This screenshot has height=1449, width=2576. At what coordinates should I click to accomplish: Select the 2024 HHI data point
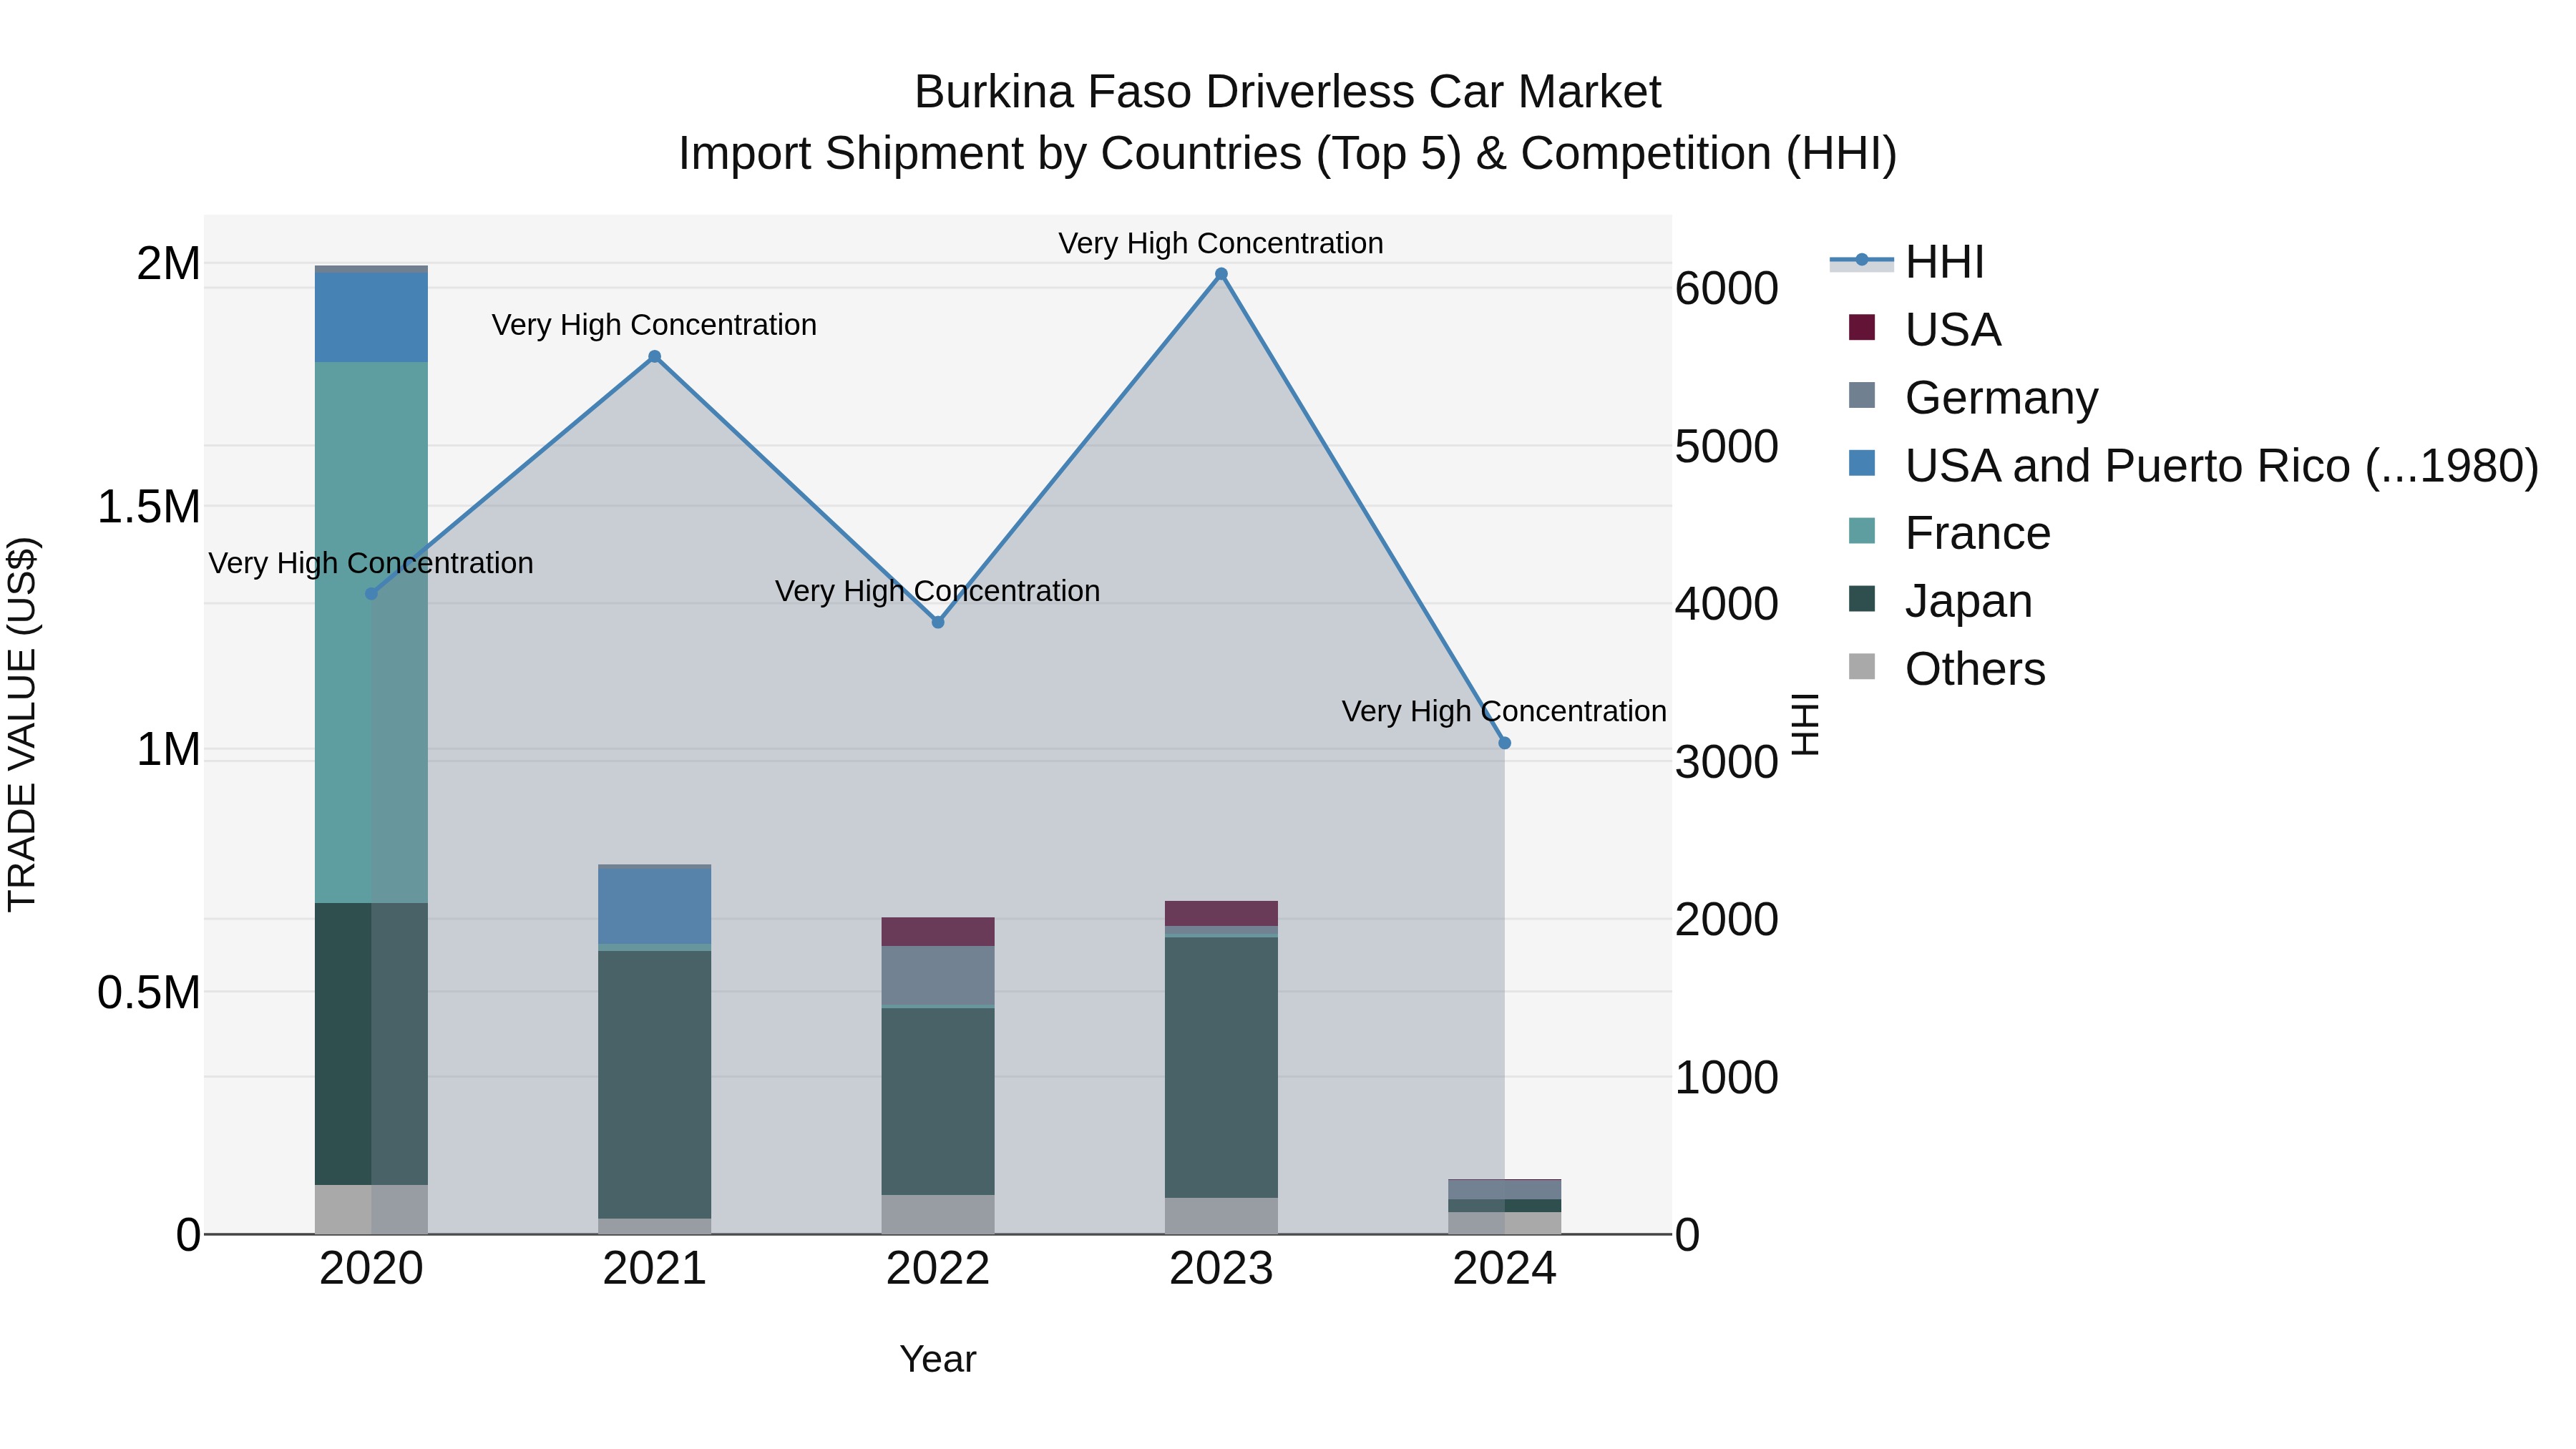(x=1505, y=743)
